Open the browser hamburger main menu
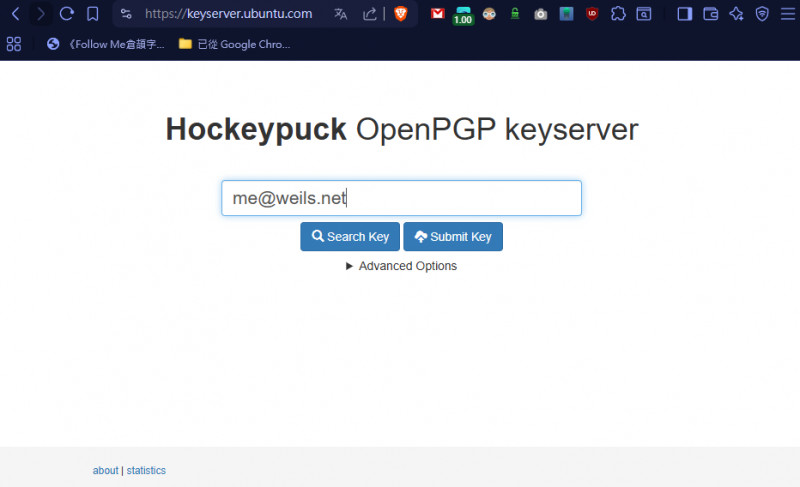Viewport: 800px width, 487px height. (x=787, y=14)
